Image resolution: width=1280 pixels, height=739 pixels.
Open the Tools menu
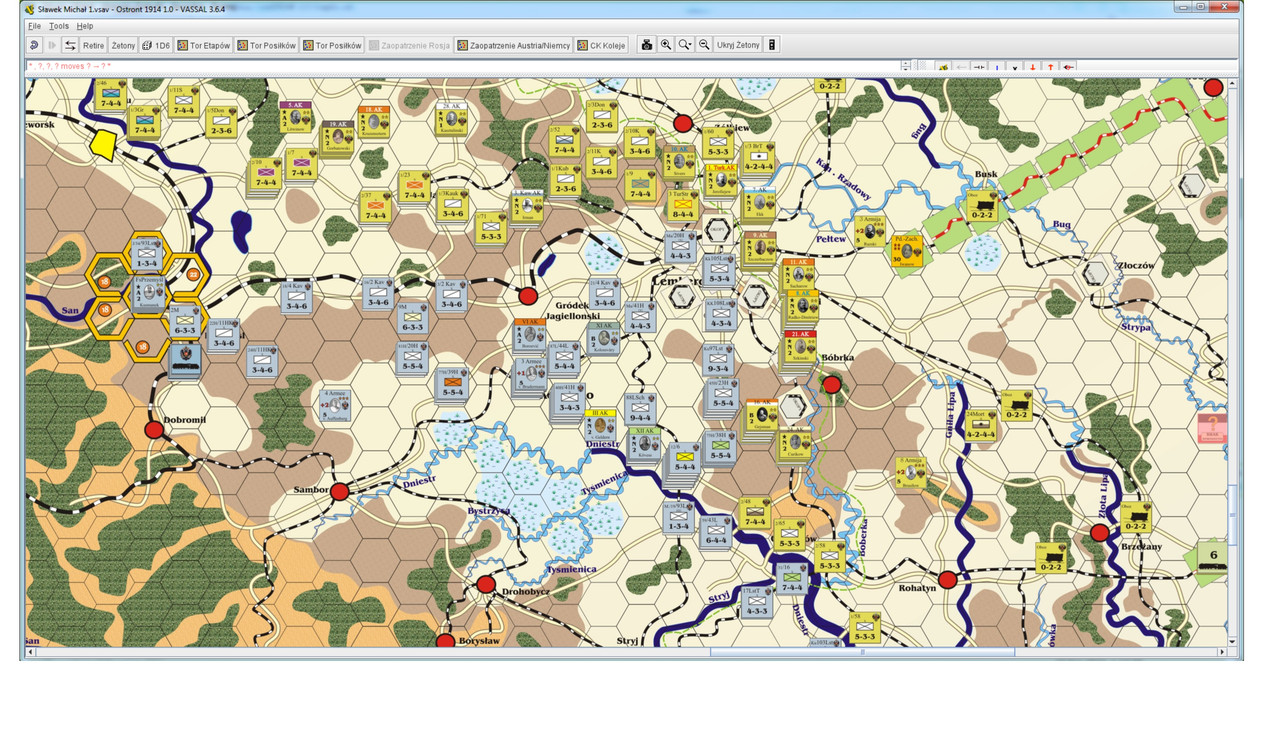(59, 26)
